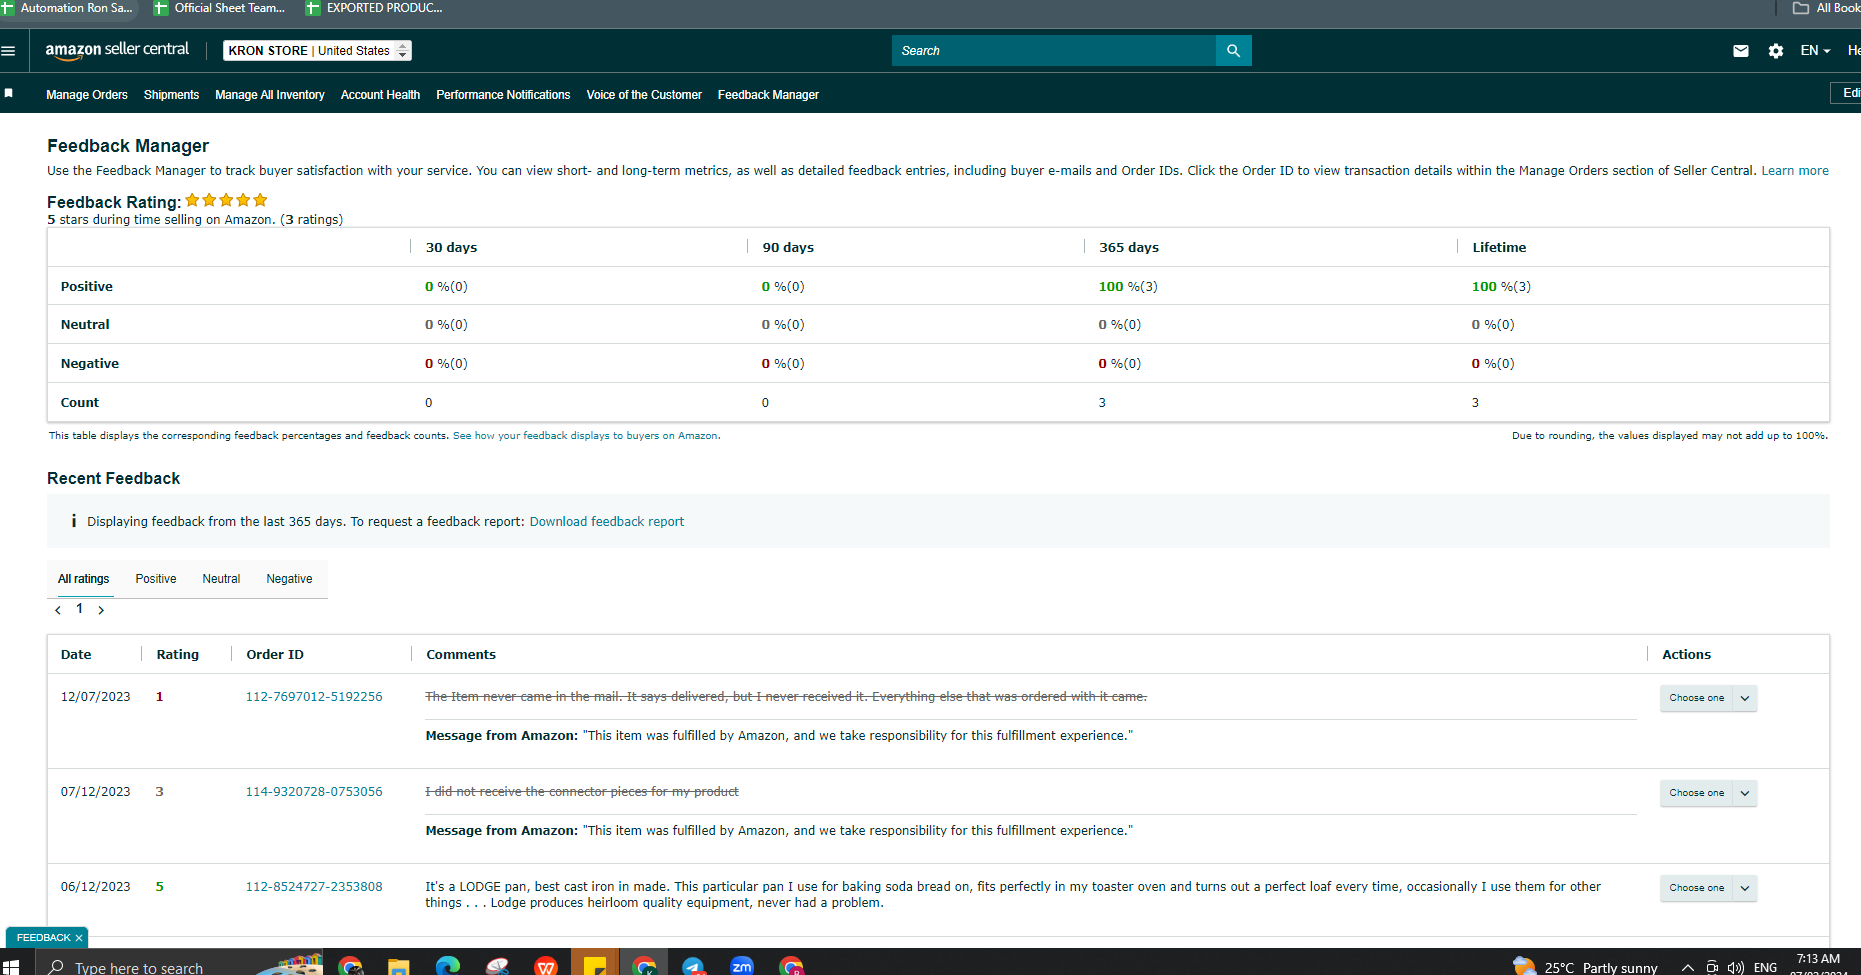The width and height of the screenshot is (1861, 975).
Task: Click page number 1 in pagination
Action: [x=80, y=609]
